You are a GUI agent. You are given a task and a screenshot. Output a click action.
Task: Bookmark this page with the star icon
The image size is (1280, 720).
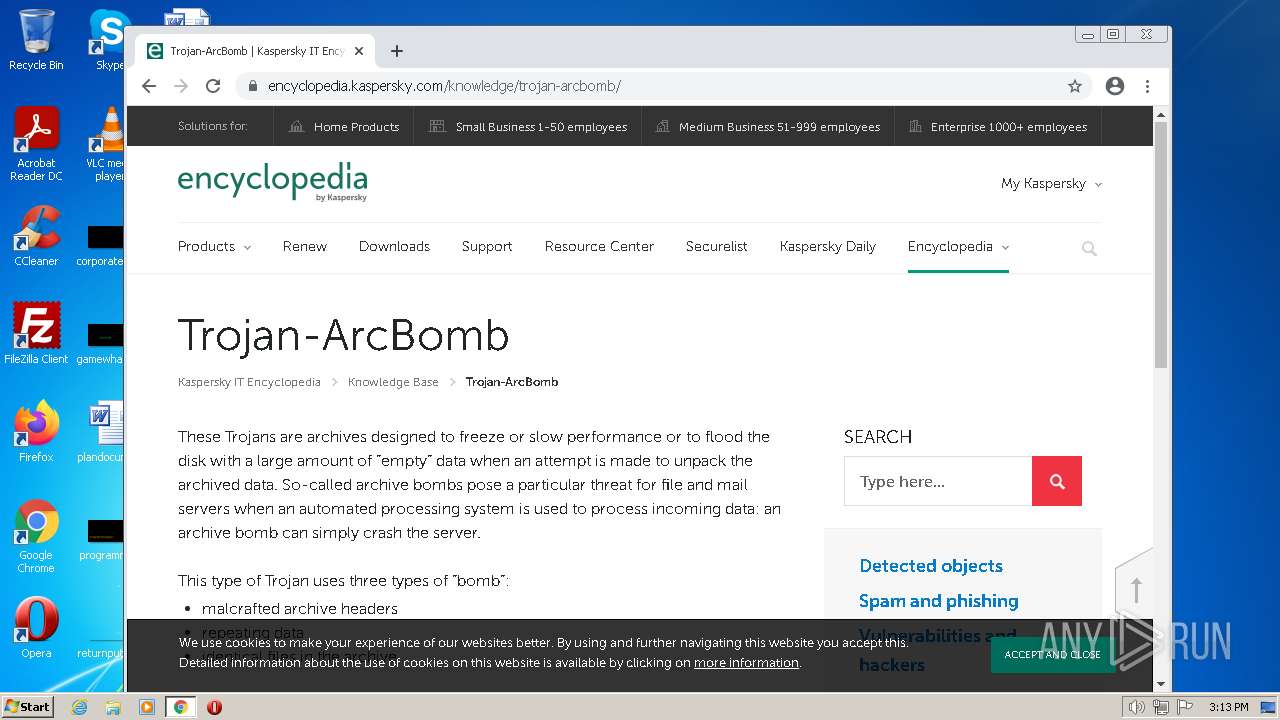(x=1075, y=86)
